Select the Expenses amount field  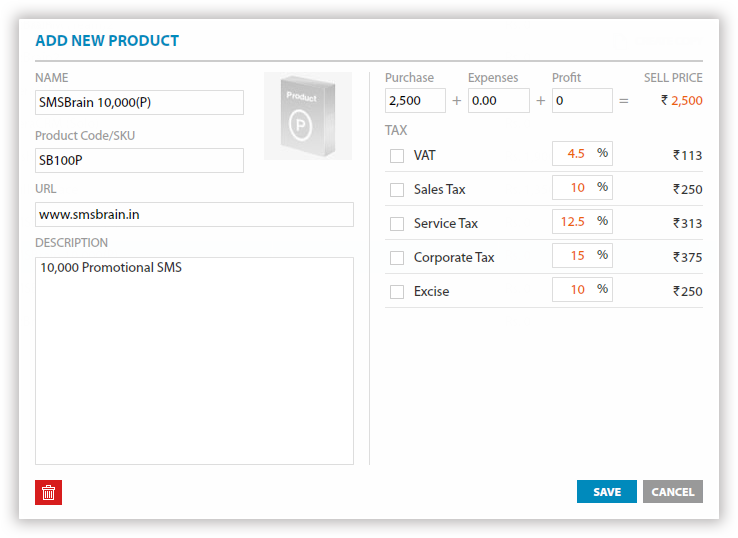click(498, 101)
